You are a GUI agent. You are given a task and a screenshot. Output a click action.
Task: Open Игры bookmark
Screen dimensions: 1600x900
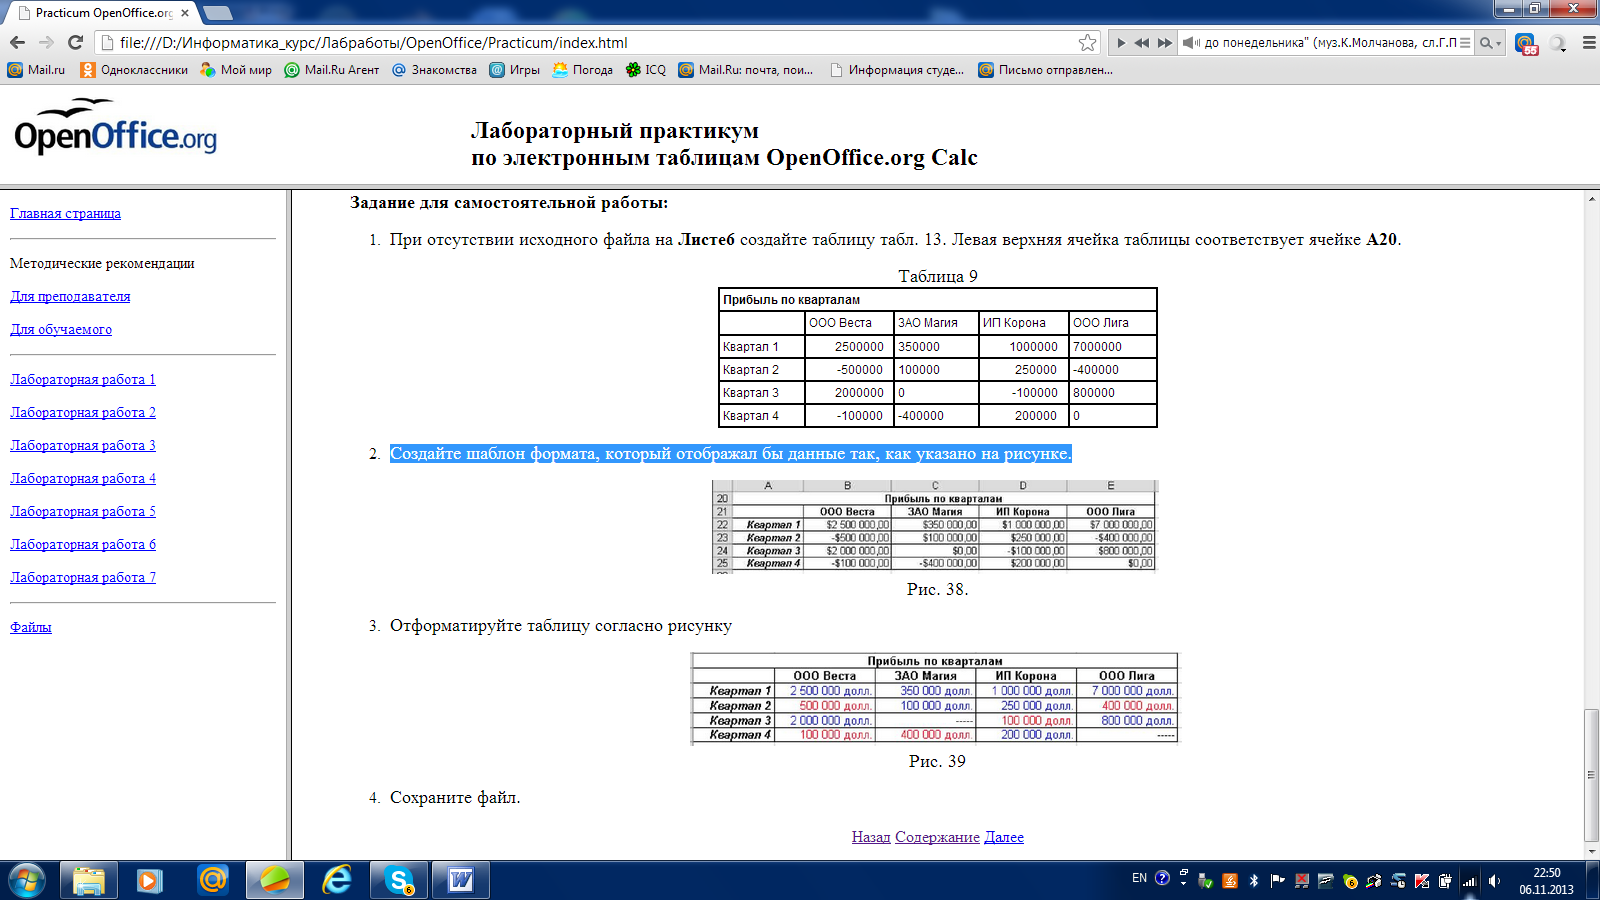(514, 70)
